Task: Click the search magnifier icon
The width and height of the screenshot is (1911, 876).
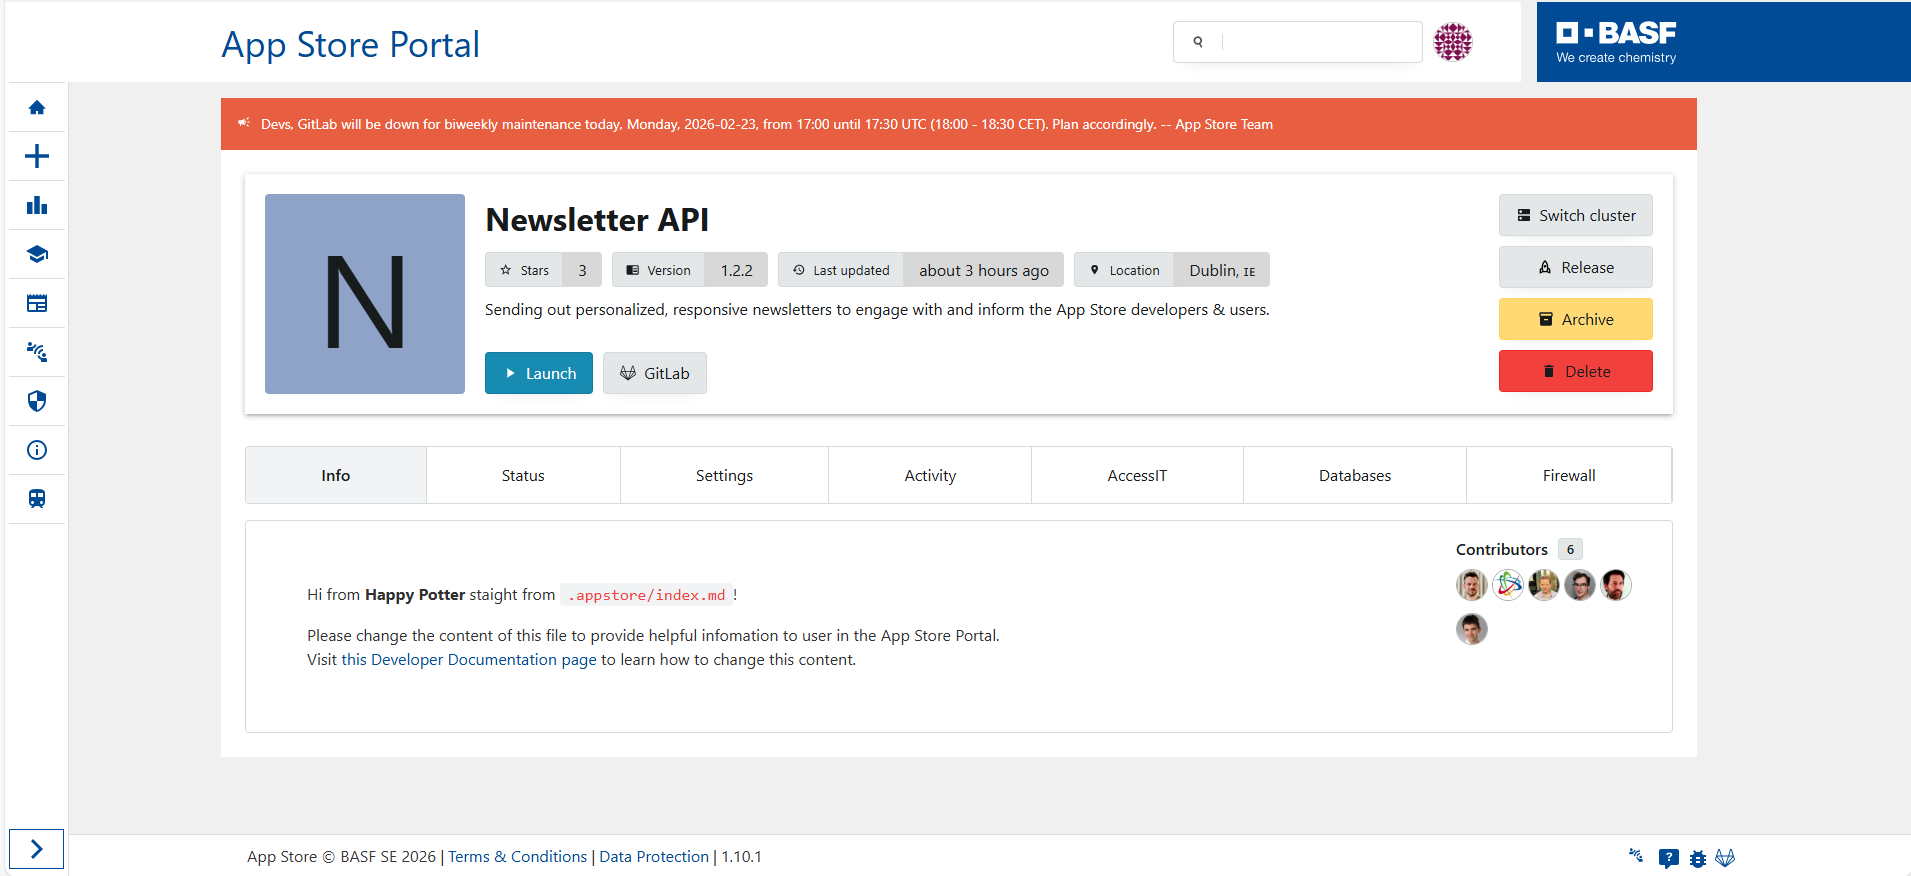Action: coord(1198,42)
